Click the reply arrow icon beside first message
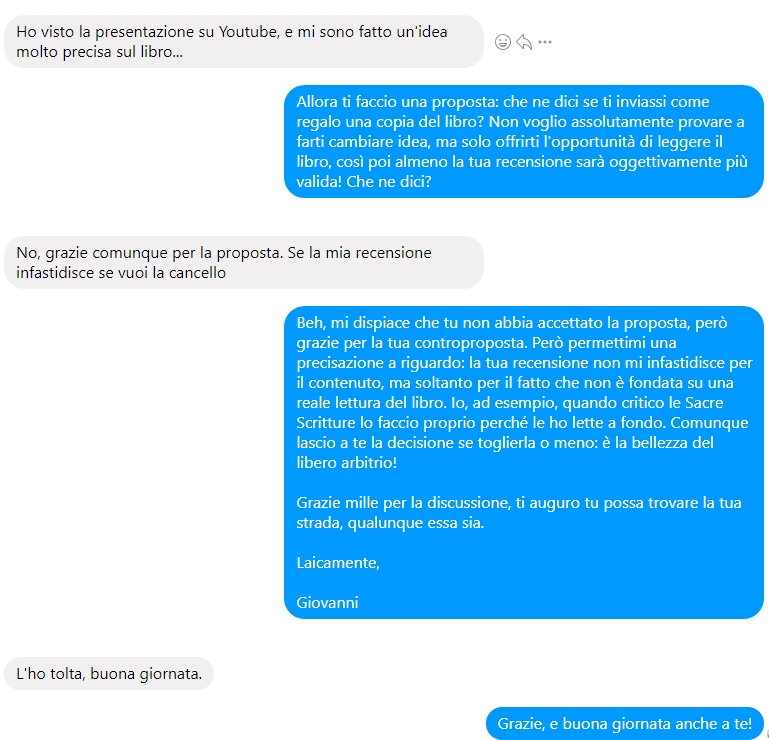769x740 pixels. (x=524, y=42)
